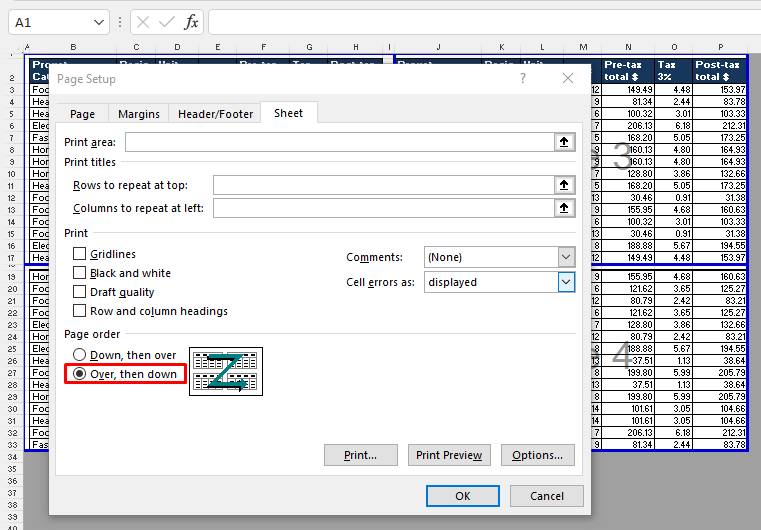The width and height of the screenshot is (761, 530).
Task: Click cell value 1.13 in row 26
Action: click(674, 361)
